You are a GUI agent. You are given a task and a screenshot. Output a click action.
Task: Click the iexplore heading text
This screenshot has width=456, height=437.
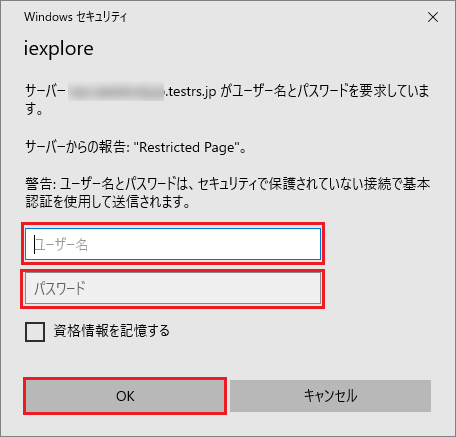point(59,49)
